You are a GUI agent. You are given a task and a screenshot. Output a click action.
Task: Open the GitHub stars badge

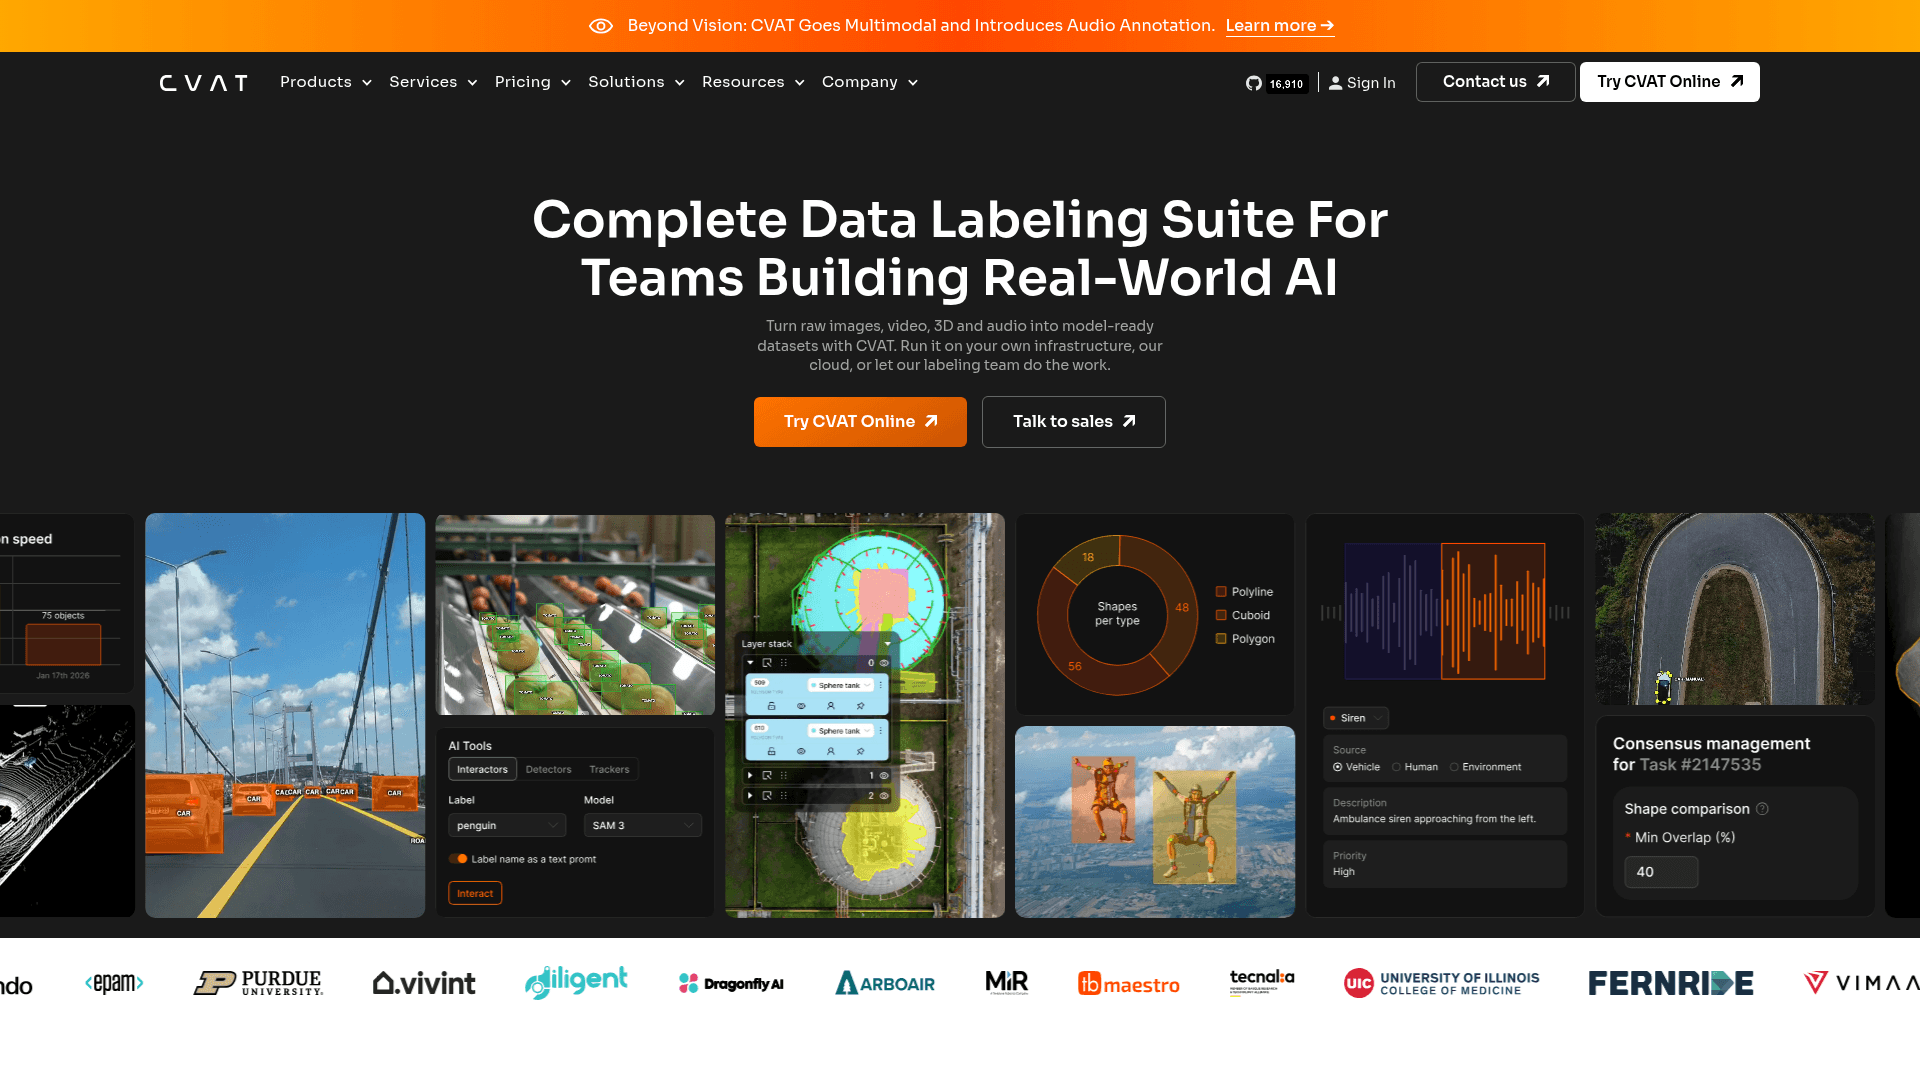[1276, 83]
